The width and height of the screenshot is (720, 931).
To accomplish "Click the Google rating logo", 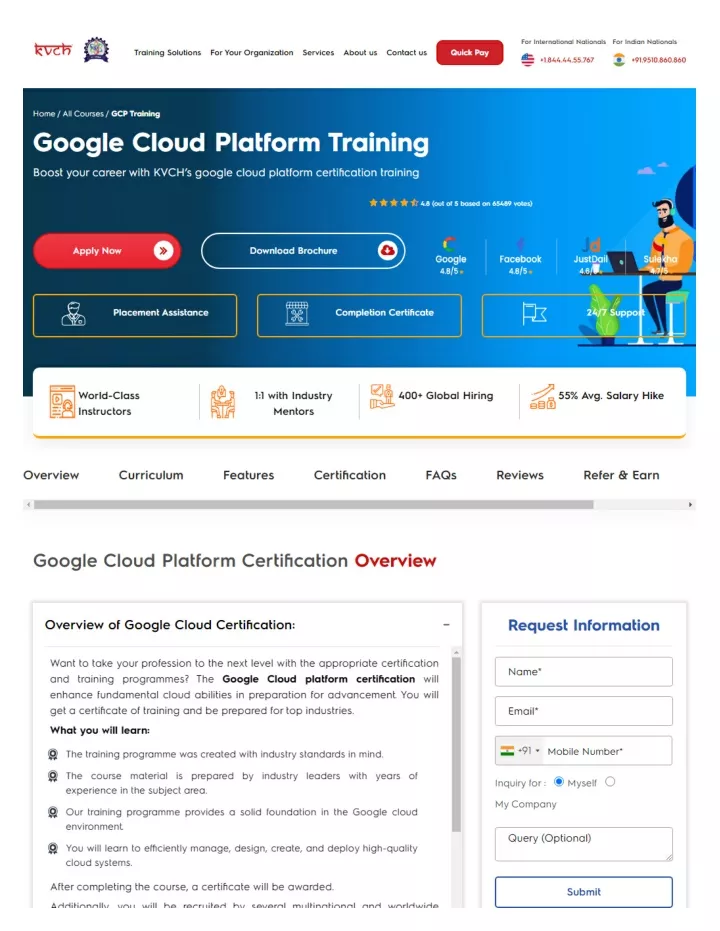I will pos(449,244).
